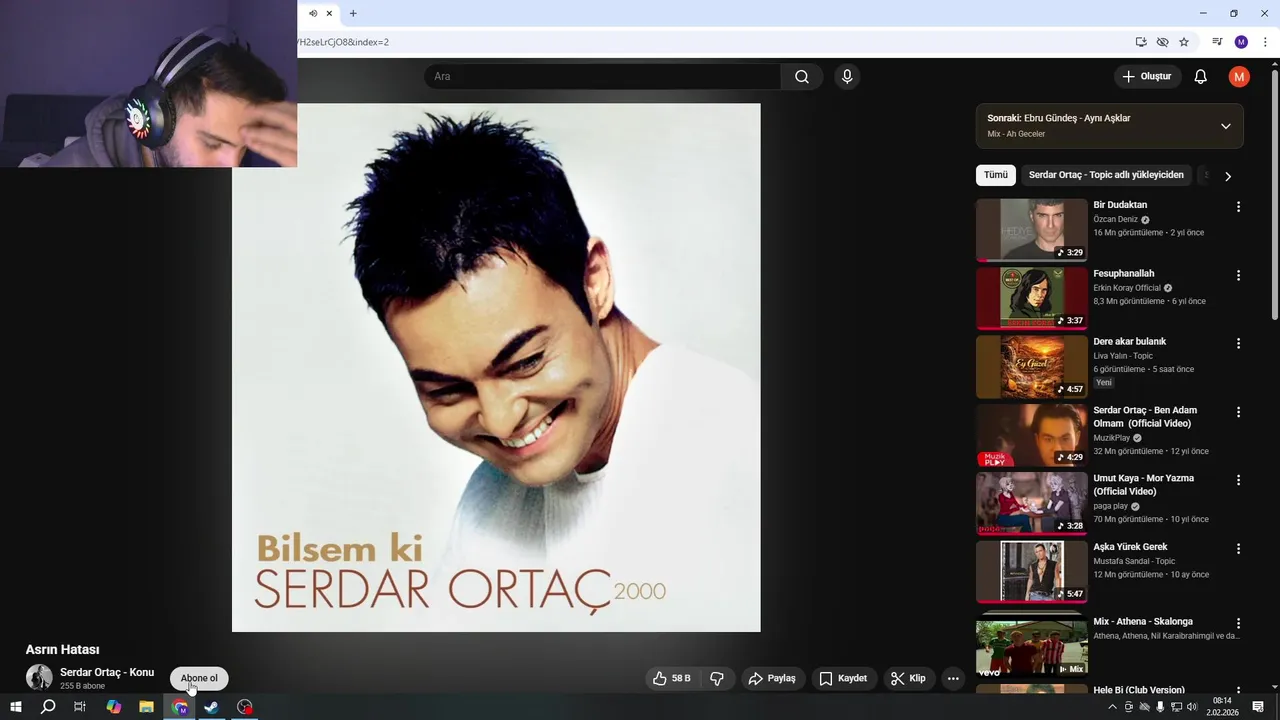The width and height of the screenshot is (1280, 720).
Task: Open options menu for Umut Kaya - Mor Yazma
Action: [x=1238, y=480]
